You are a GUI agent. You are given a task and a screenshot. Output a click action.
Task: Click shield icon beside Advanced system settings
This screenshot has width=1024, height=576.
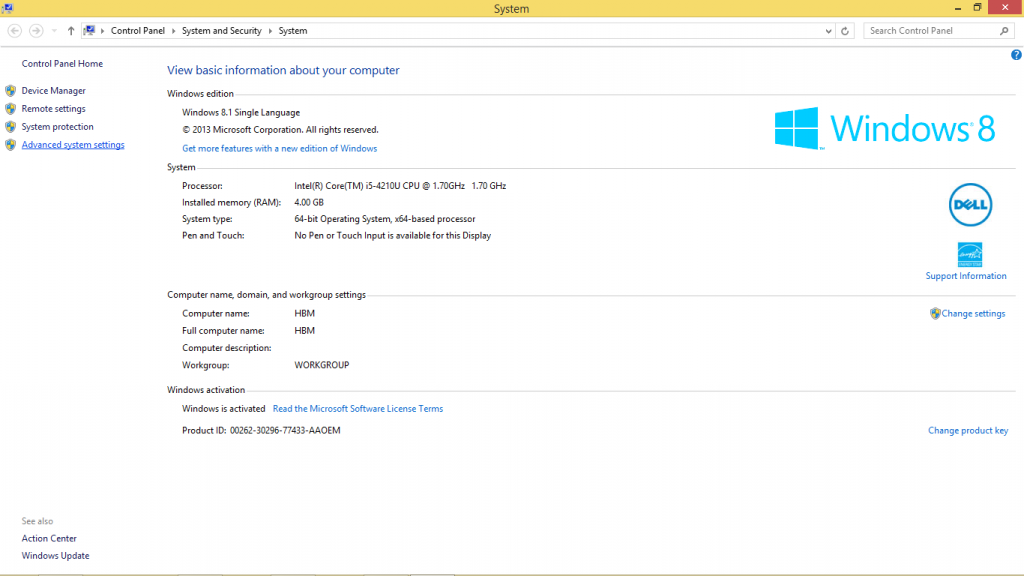pyautogui.click(x=10, y=145)
